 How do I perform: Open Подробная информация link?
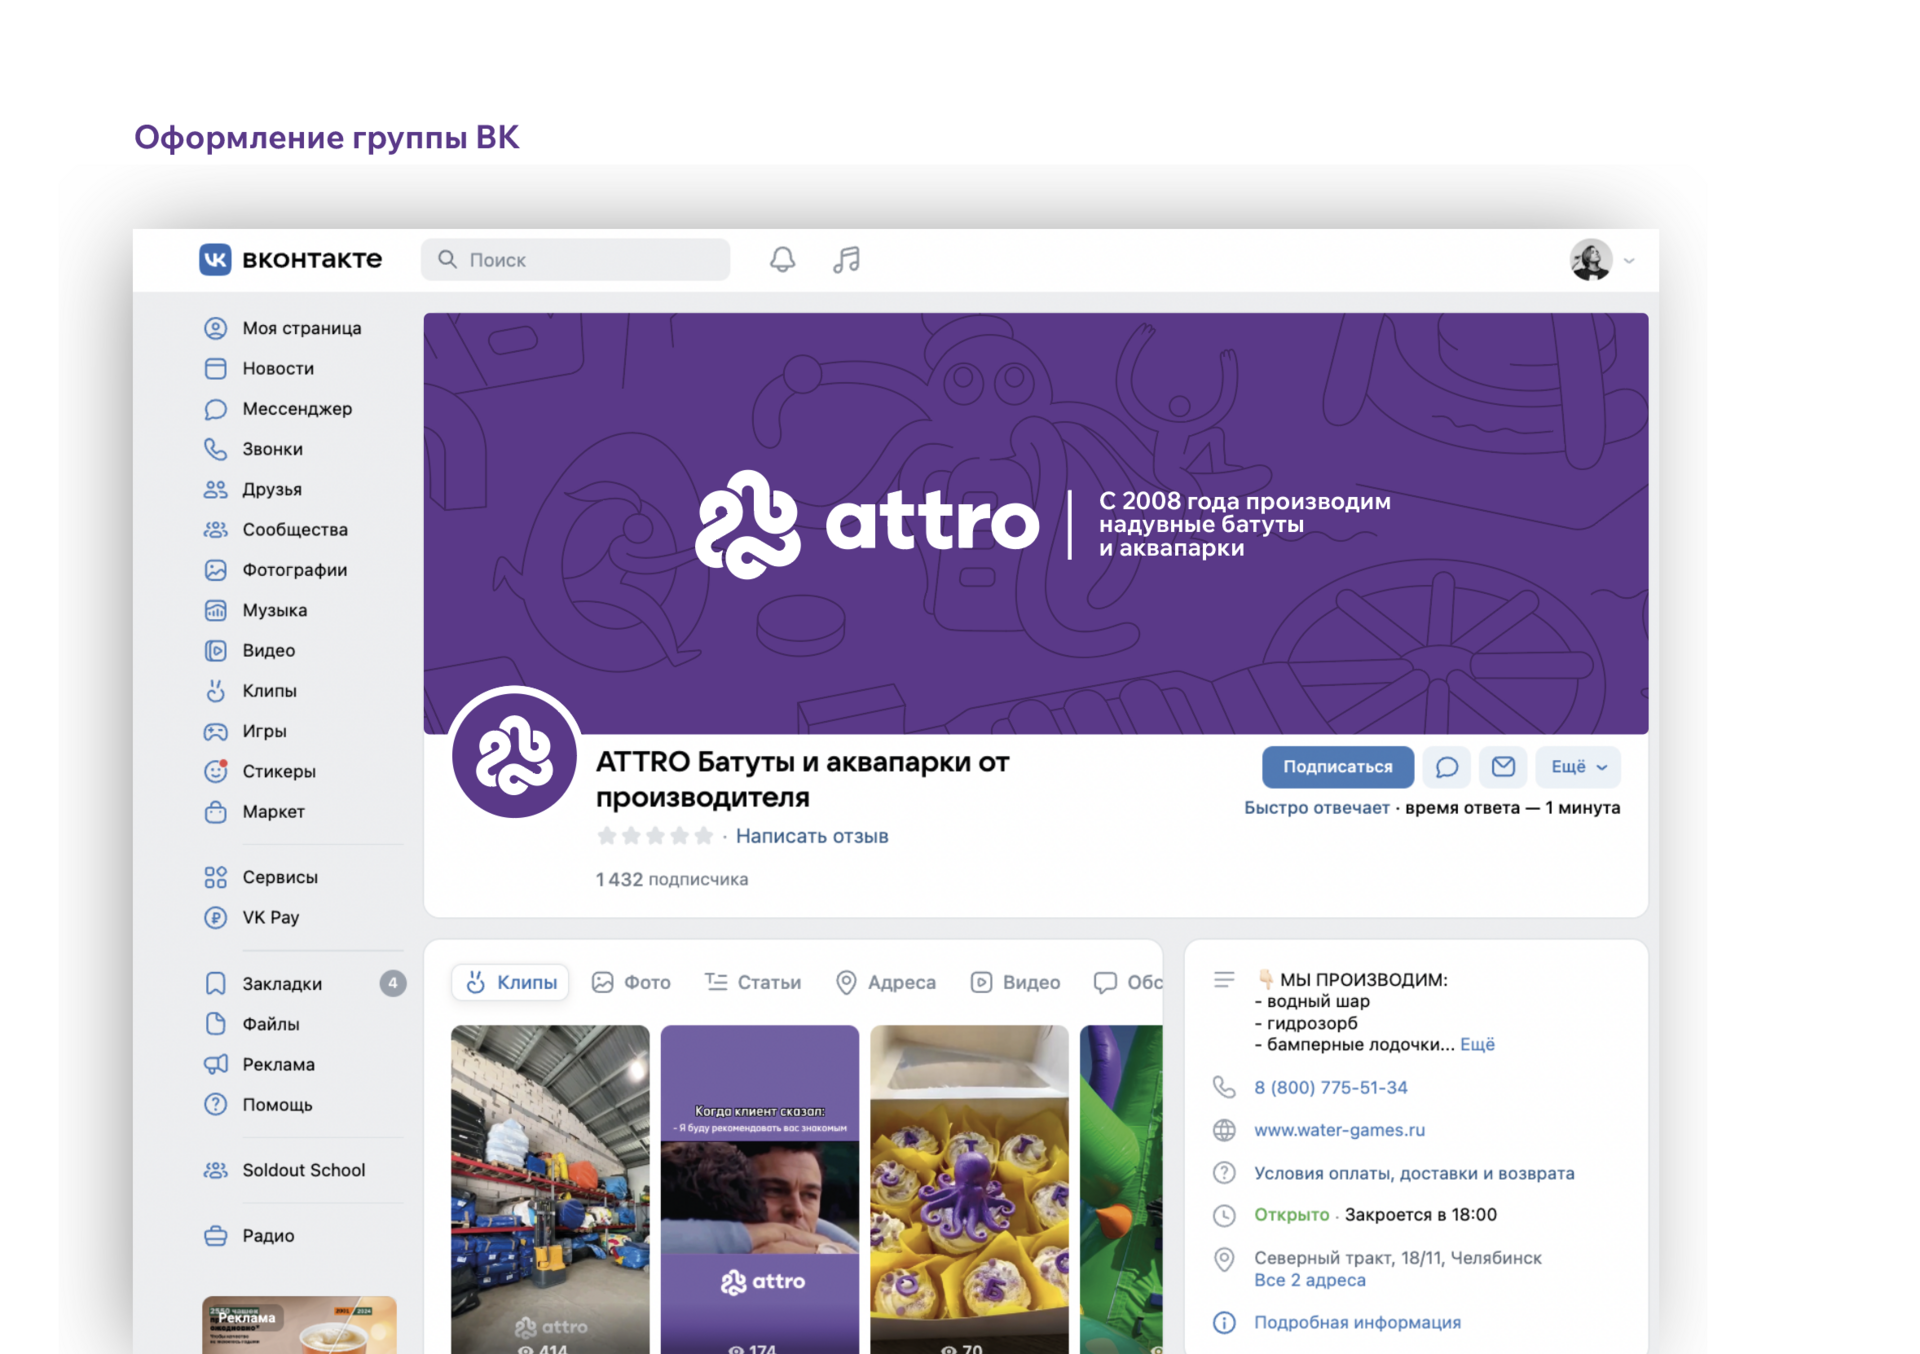(1357, 1322)
